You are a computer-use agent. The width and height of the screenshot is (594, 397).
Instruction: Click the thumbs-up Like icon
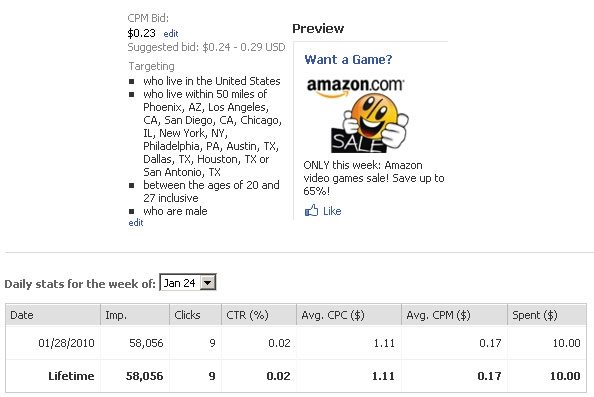click(x=311, y=210)
